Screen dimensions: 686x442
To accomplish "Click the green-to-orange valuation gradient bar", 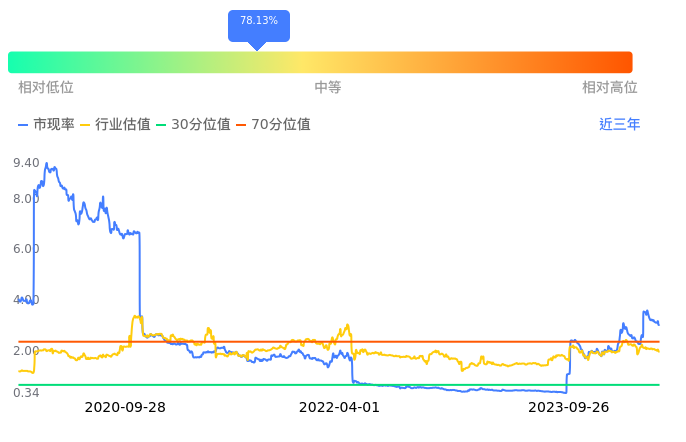I will [320, 62].
